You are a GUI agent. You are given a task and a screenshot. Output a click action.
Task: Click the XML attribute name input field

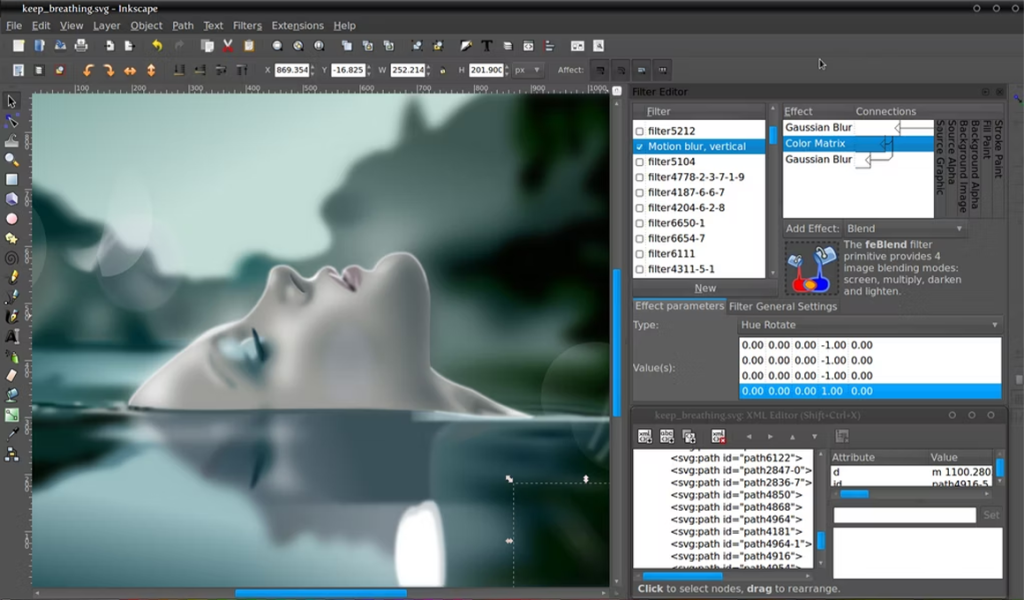click(904, 514)
